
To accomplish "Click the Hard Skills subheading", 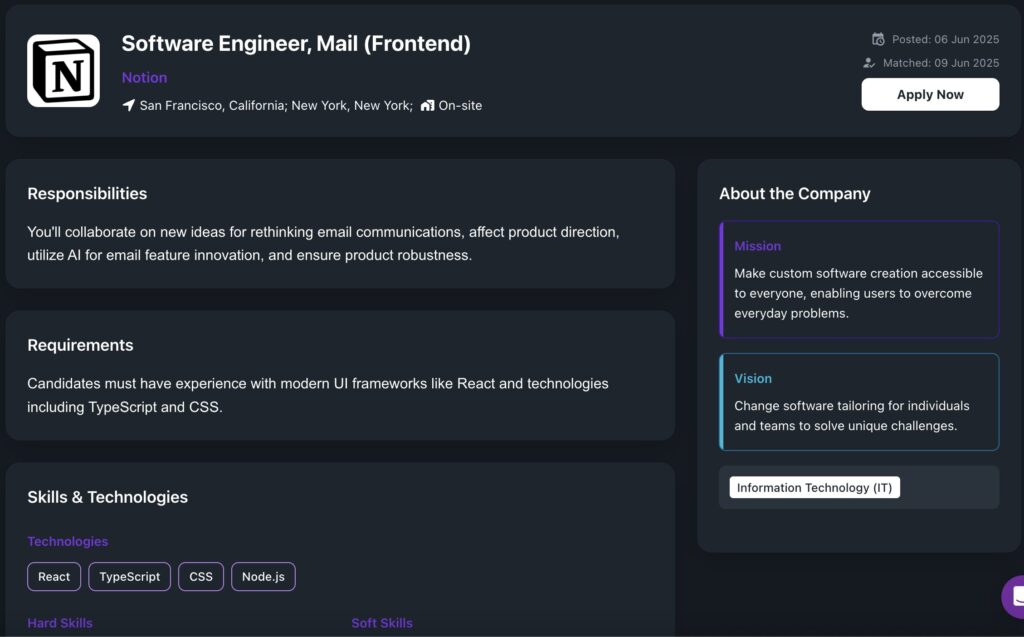I will coord(60,623).
